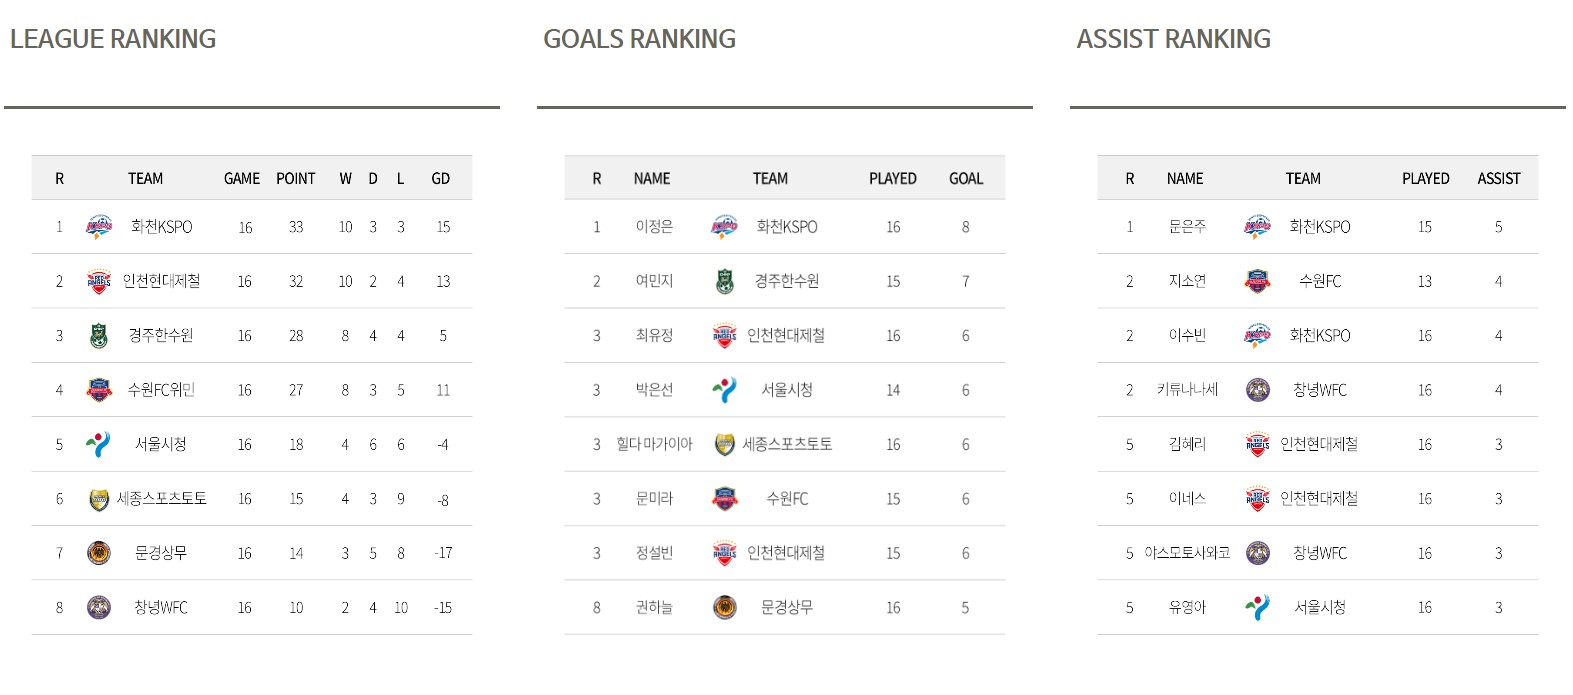Click the 문경상무 emblem in league ranking
1573x695 pixels.
(99, 553)
